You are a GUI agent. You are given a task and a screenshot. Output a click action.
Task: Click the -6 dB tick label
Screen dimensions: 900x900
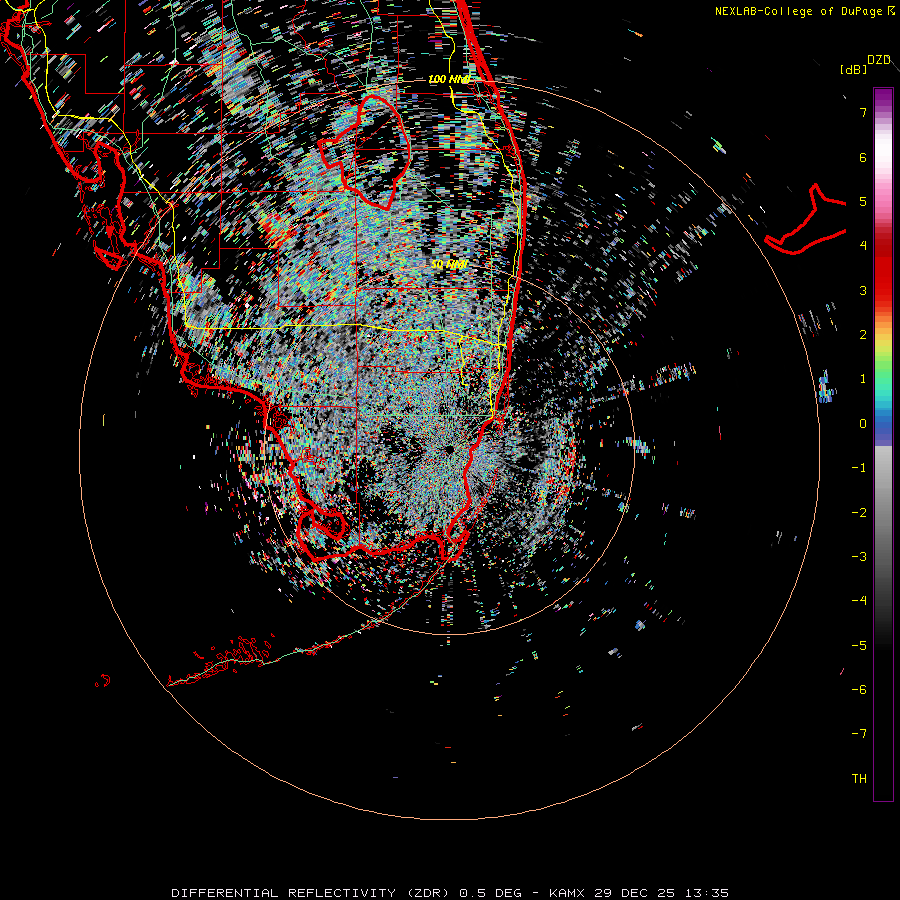tap(859, 690)
